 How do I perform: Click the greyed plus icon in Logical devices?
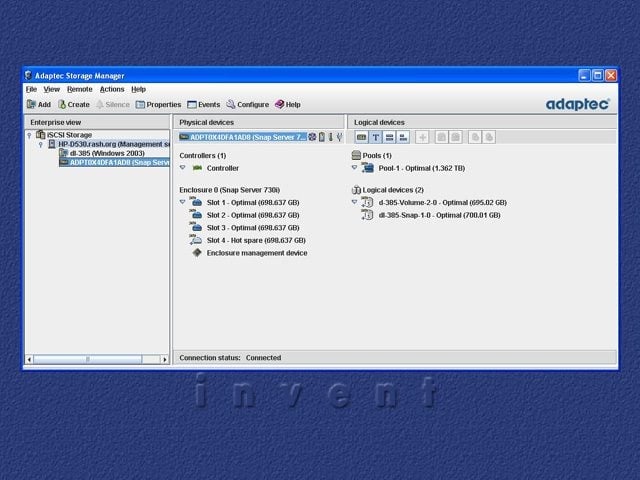pyautogui.click(x=422, y=137)
